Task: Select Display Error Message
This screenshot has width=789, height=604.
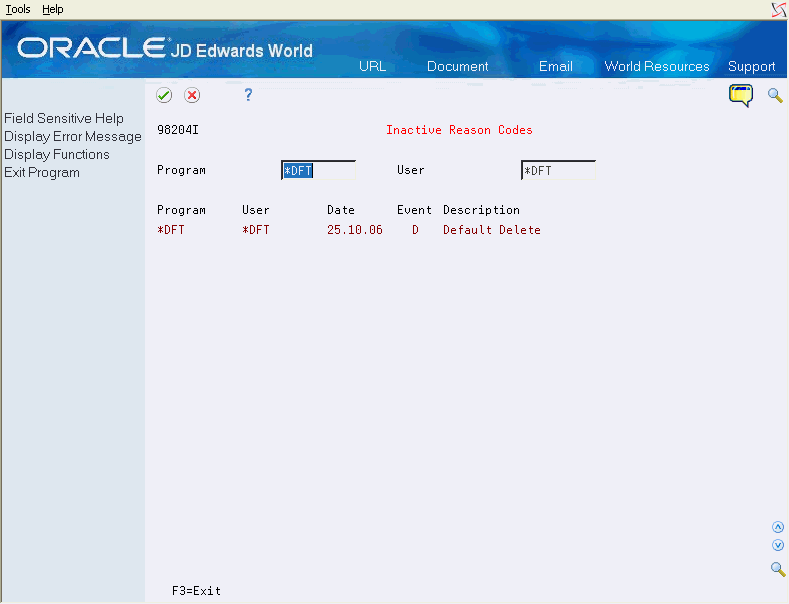Action: tap(73, 136)
